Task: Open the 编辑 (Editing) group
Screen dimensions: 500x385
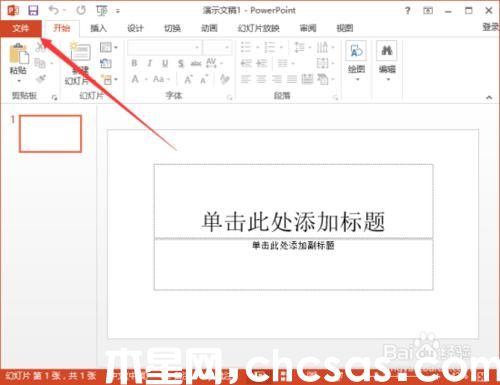Action: pos(387,61)
